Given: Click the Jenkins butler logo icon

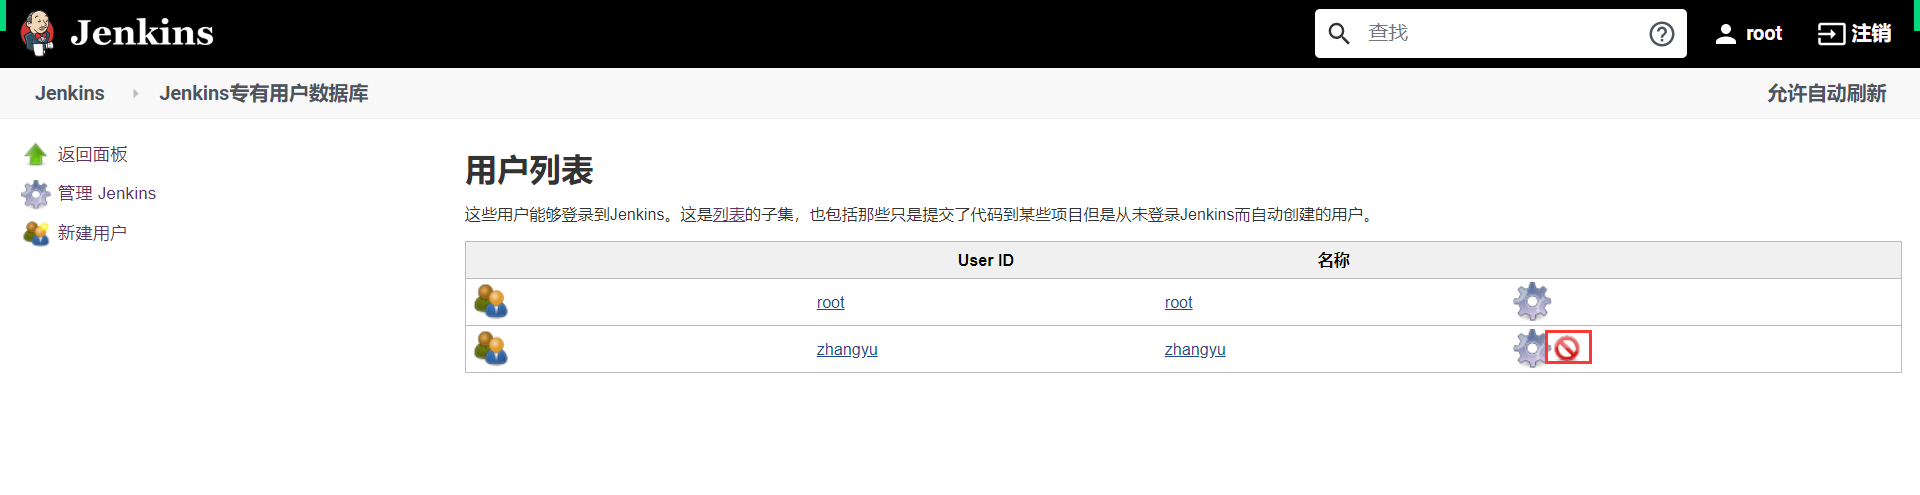Looking at the screenshot, I should pos(38,33).
